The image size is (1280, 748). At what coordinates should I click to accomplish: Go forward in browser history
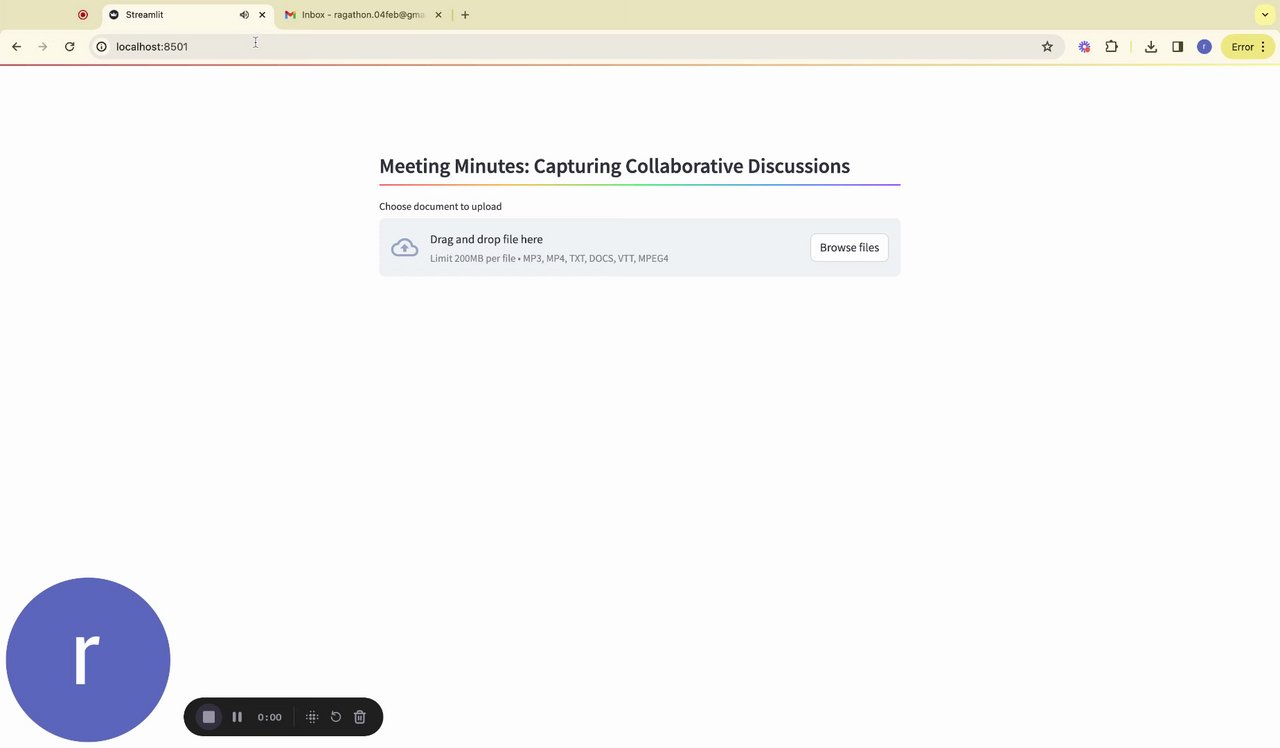[x=43, y=47]
